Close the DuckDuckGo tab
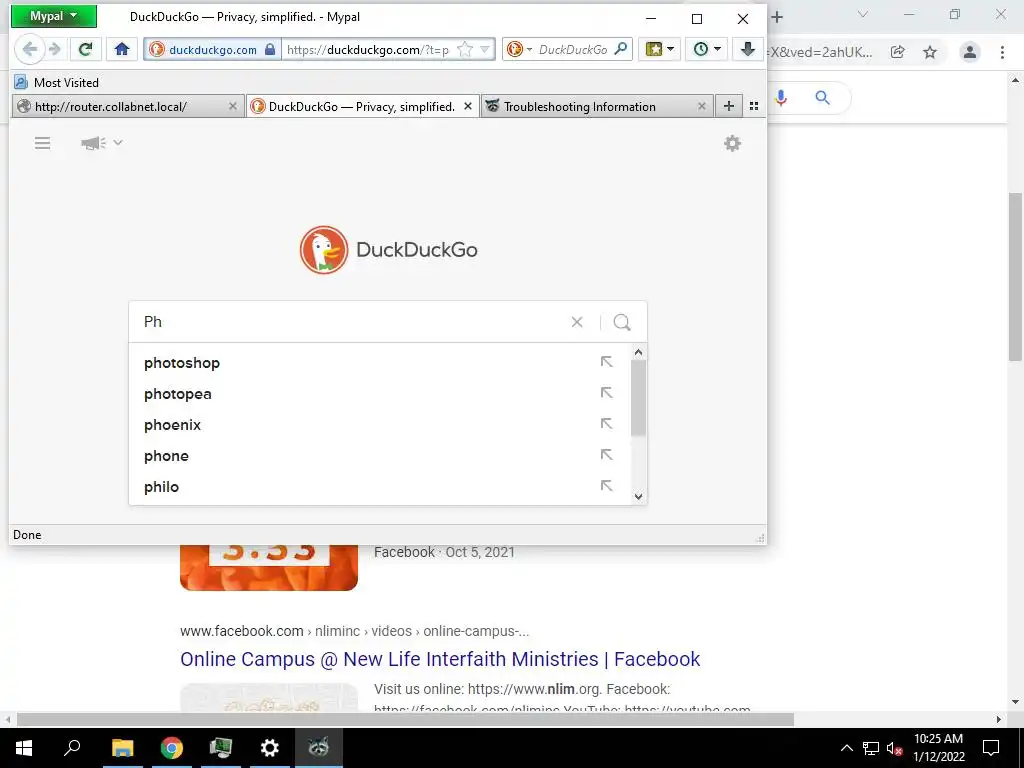Viewport: 1024px width, 768px height. 468,106
